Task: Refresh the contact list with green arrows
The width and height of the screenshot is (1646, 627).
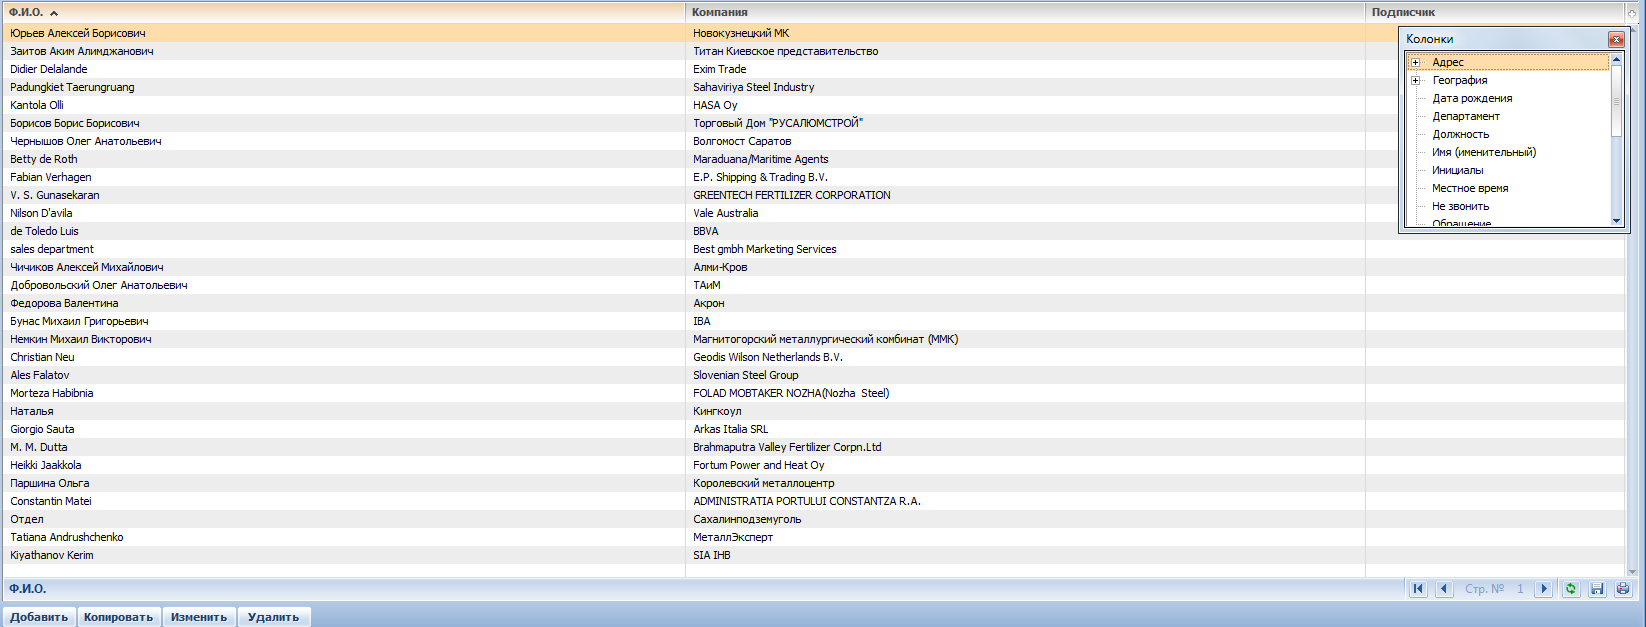Action: tap(1571, 589)
